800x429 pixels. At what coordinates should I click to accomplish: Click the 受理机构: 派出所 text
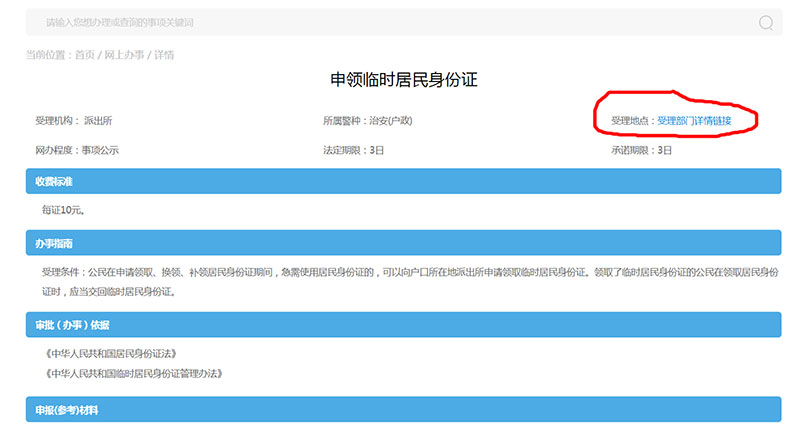73,121
